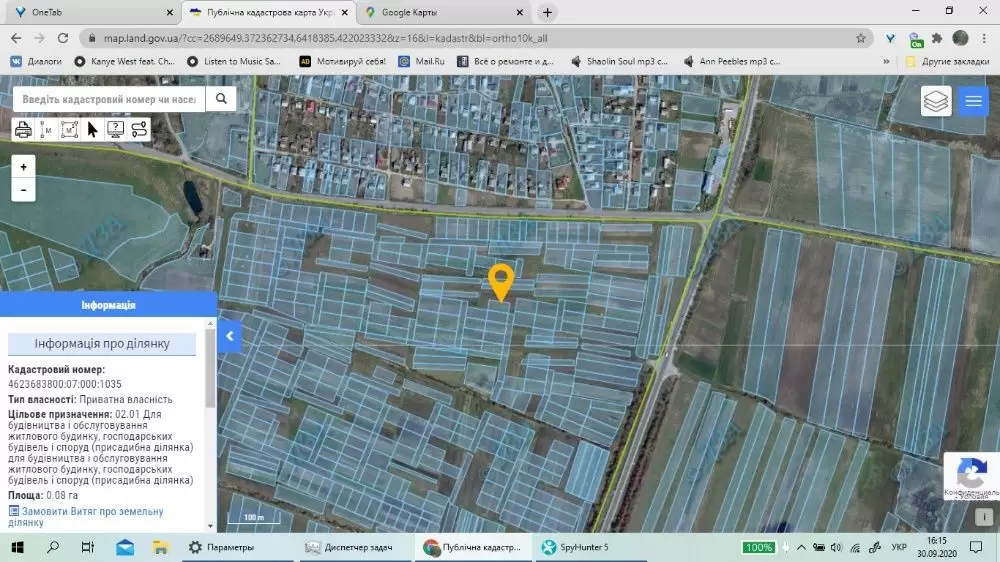The height and width of the screenshot is (562, 1000).
Task: Open Диспетчер задач from the taskbar
Action: coord(349,547)
